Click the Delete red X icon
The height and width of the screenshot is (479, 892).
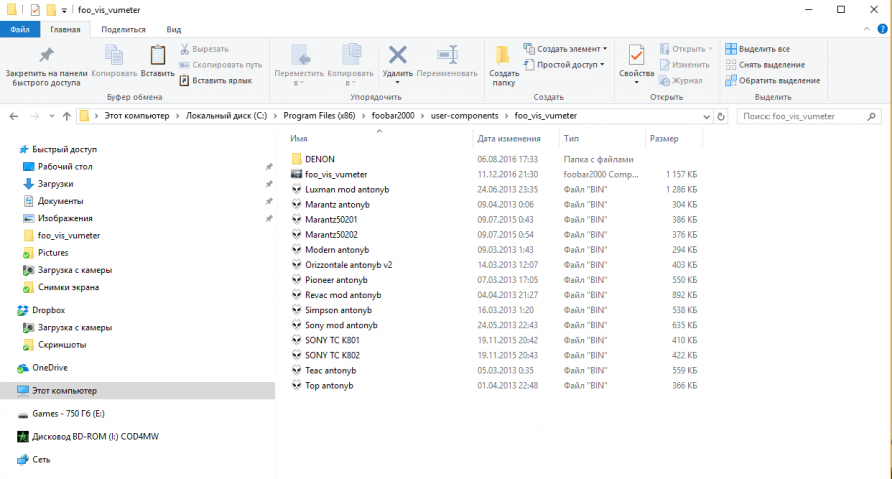click(x=397, y=55)
